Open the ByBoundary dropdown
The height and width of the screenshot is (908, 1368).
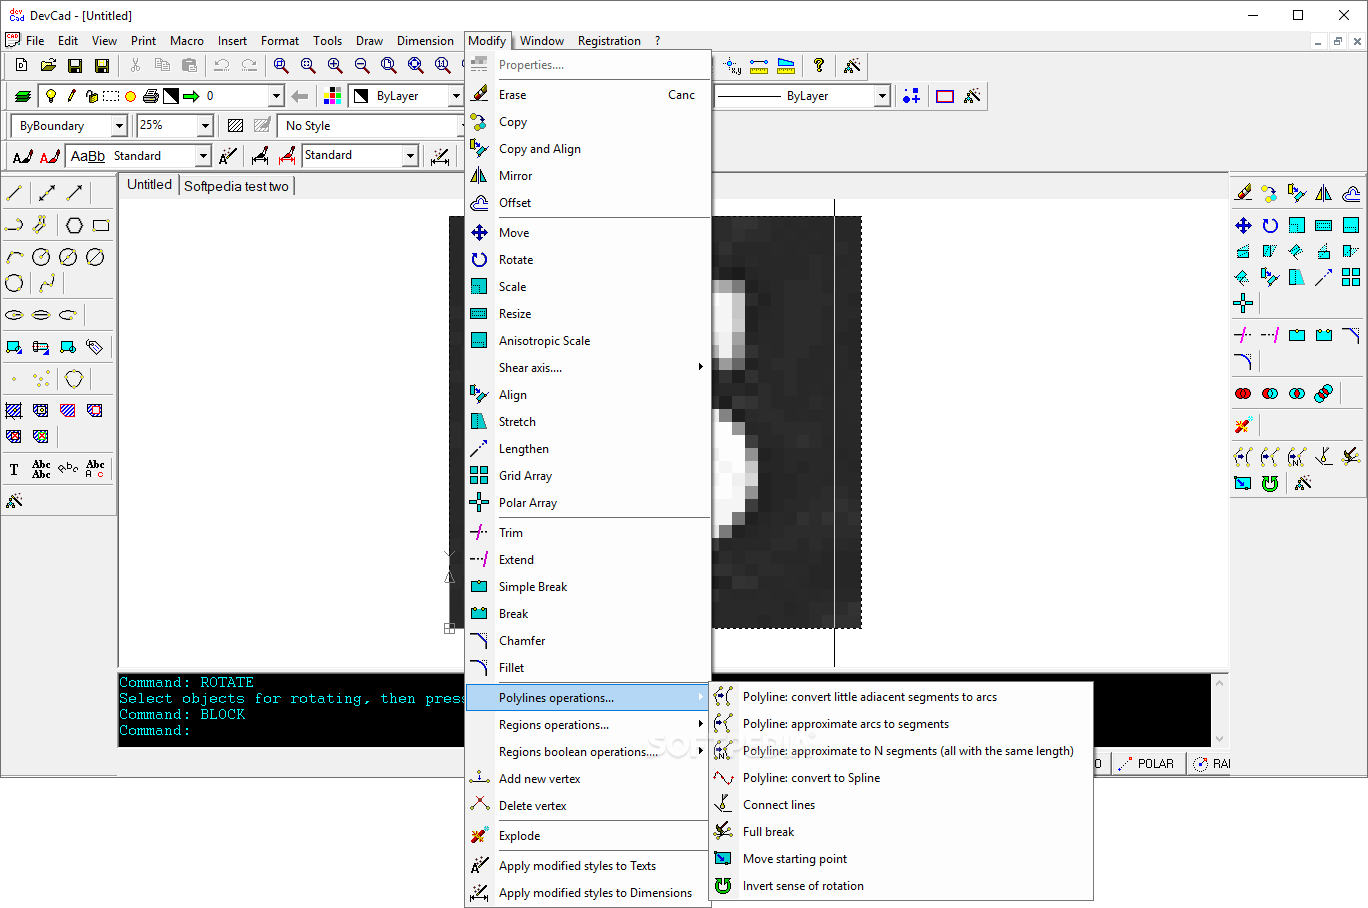(x=119, y=126)
